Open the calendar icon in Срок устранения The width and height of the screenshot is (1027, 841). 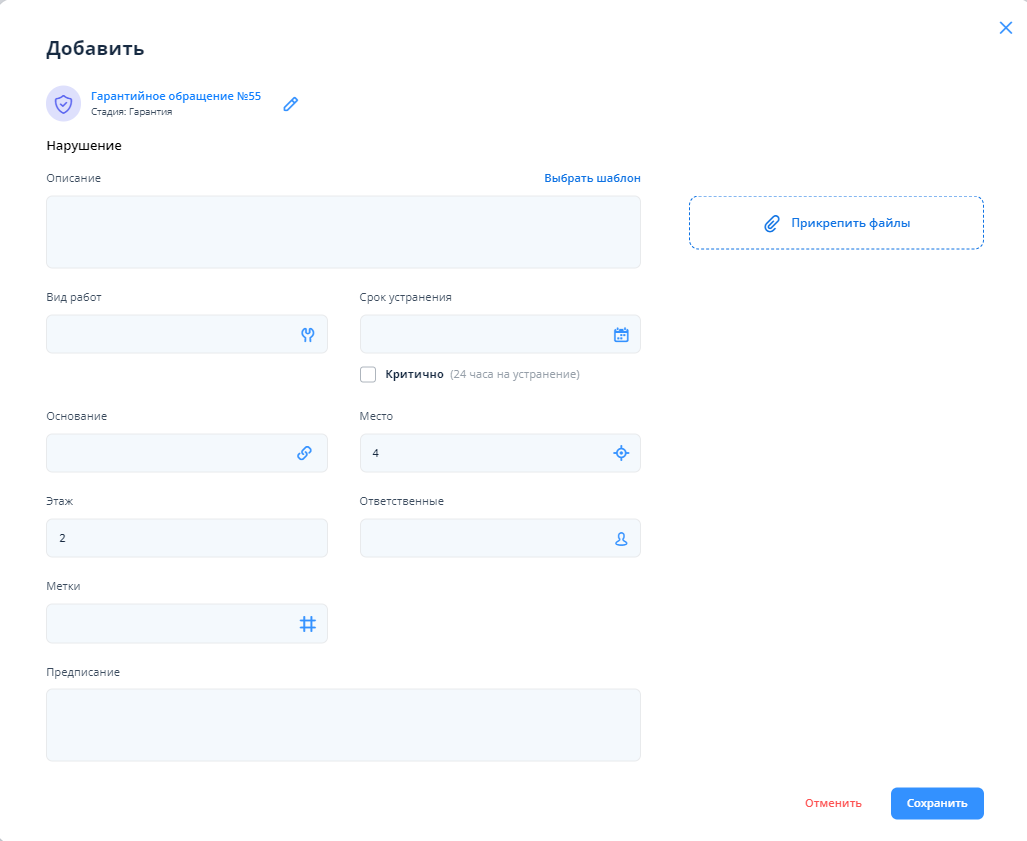tap(621, 335)
